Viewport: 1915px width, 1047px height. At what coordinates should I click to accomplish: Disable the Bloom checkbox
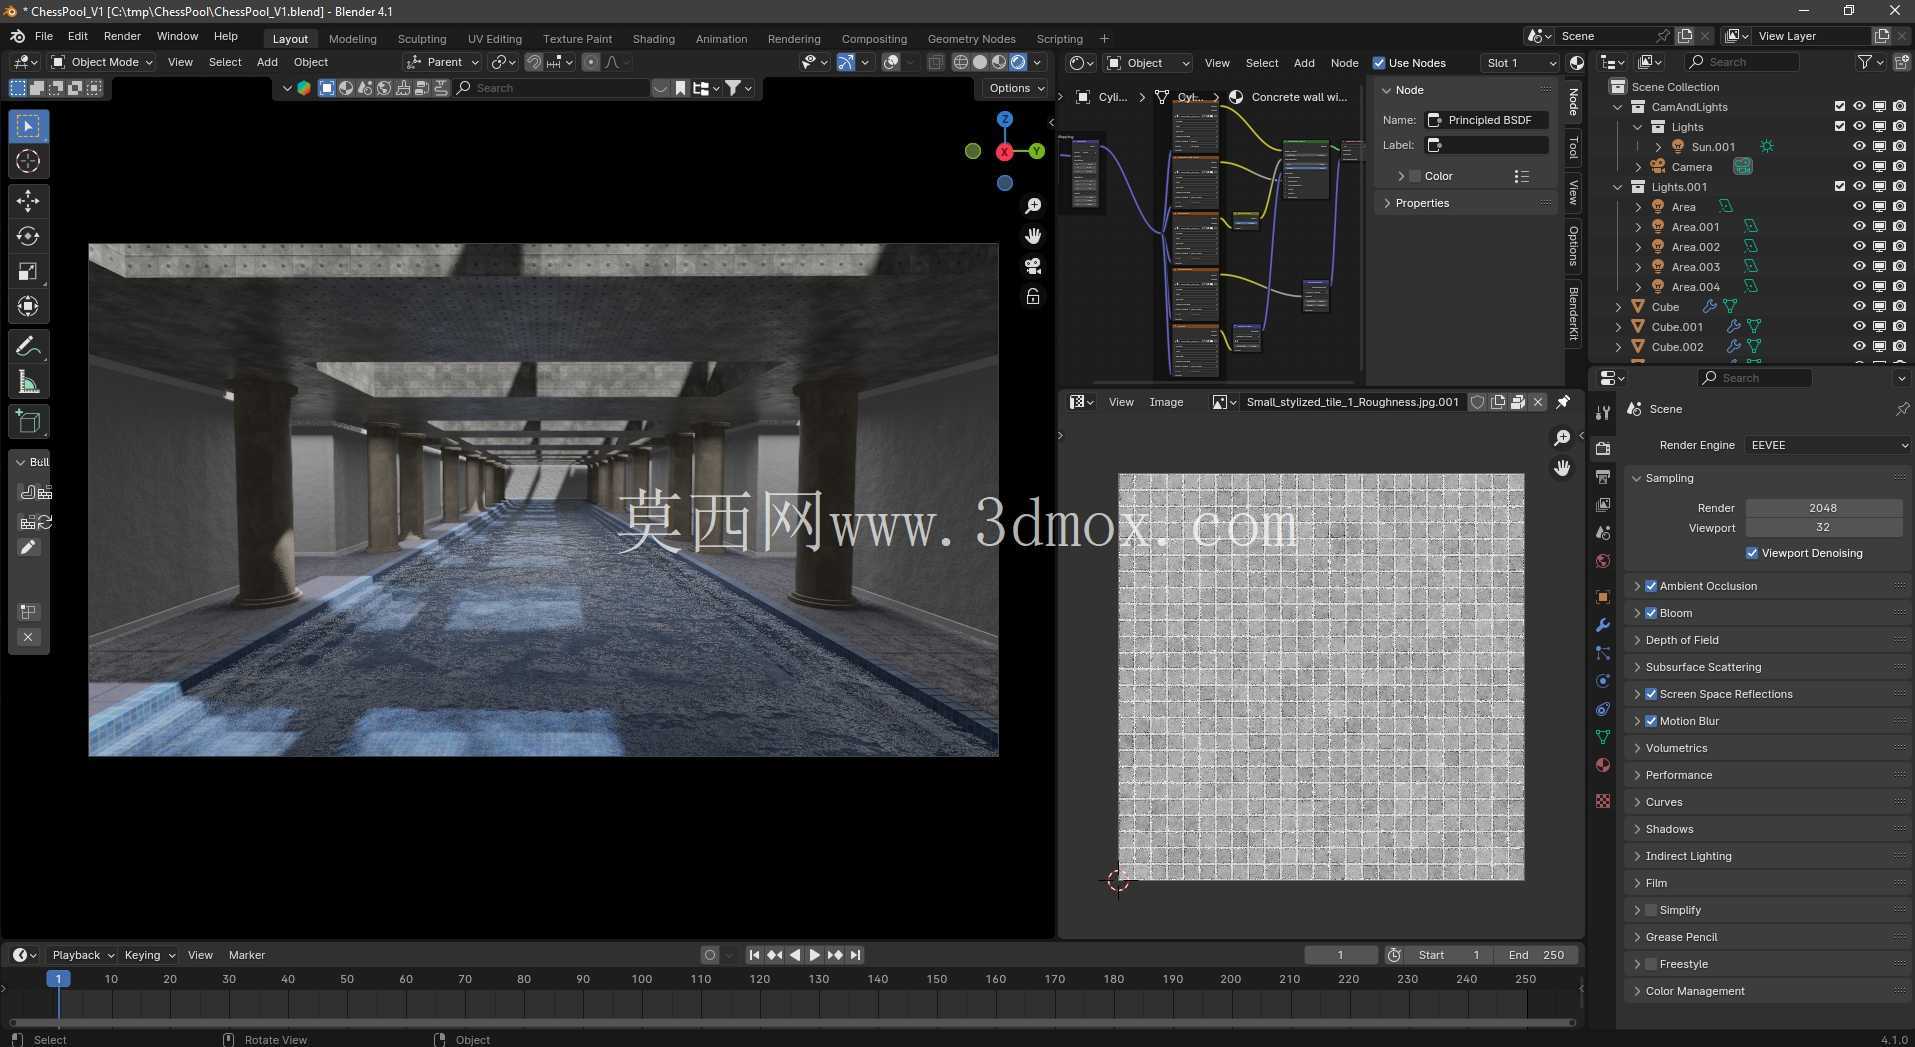tap(1651, 613)
